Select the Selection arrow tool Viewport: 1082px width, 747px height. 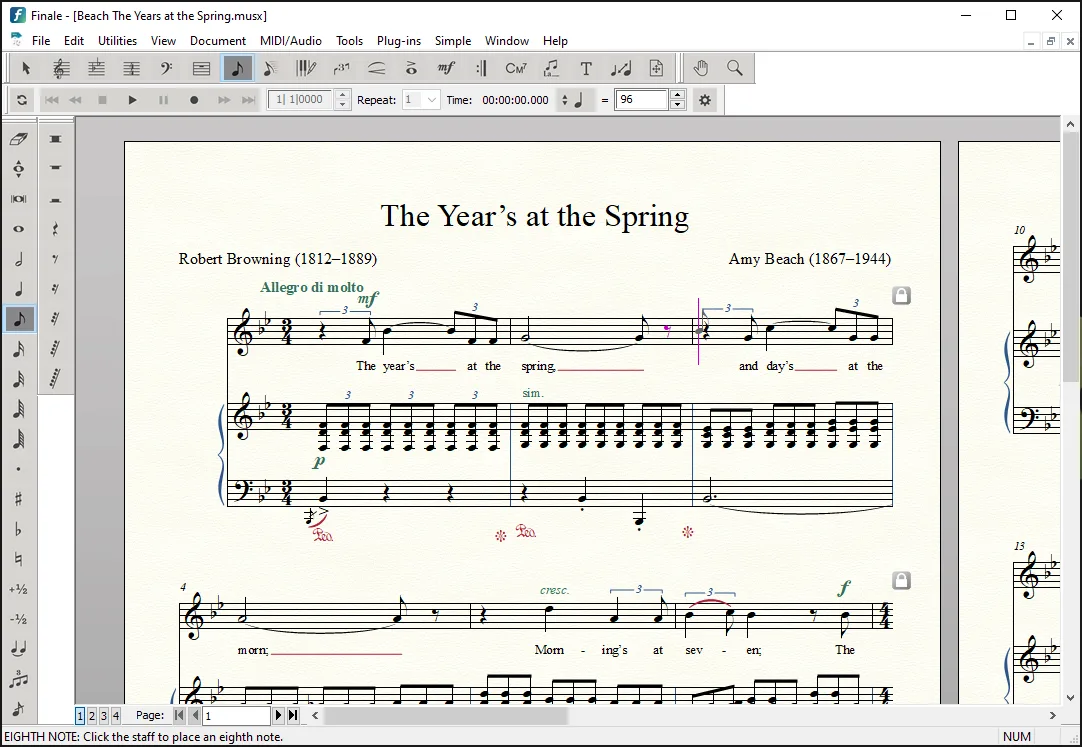tap(26, 68)
